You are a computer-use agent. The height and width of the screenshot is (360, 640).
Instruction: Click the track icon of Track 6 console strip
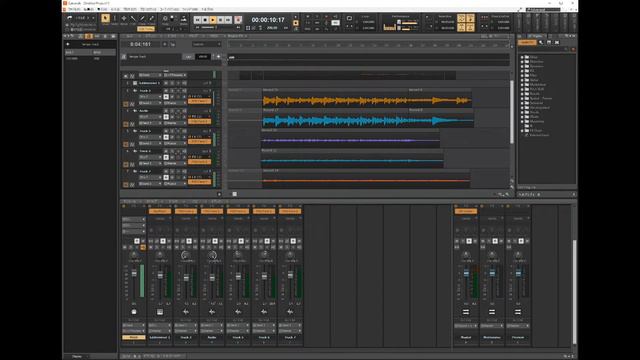pyautogui.click(x=264, y=312)
